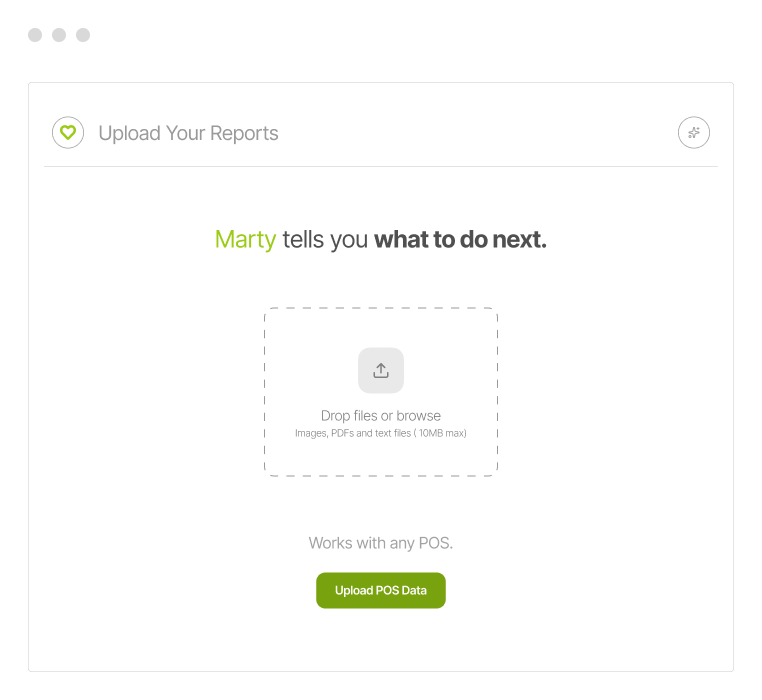
Task: Click the "Works with any POS." caption
Action: (x=380, y=543)
